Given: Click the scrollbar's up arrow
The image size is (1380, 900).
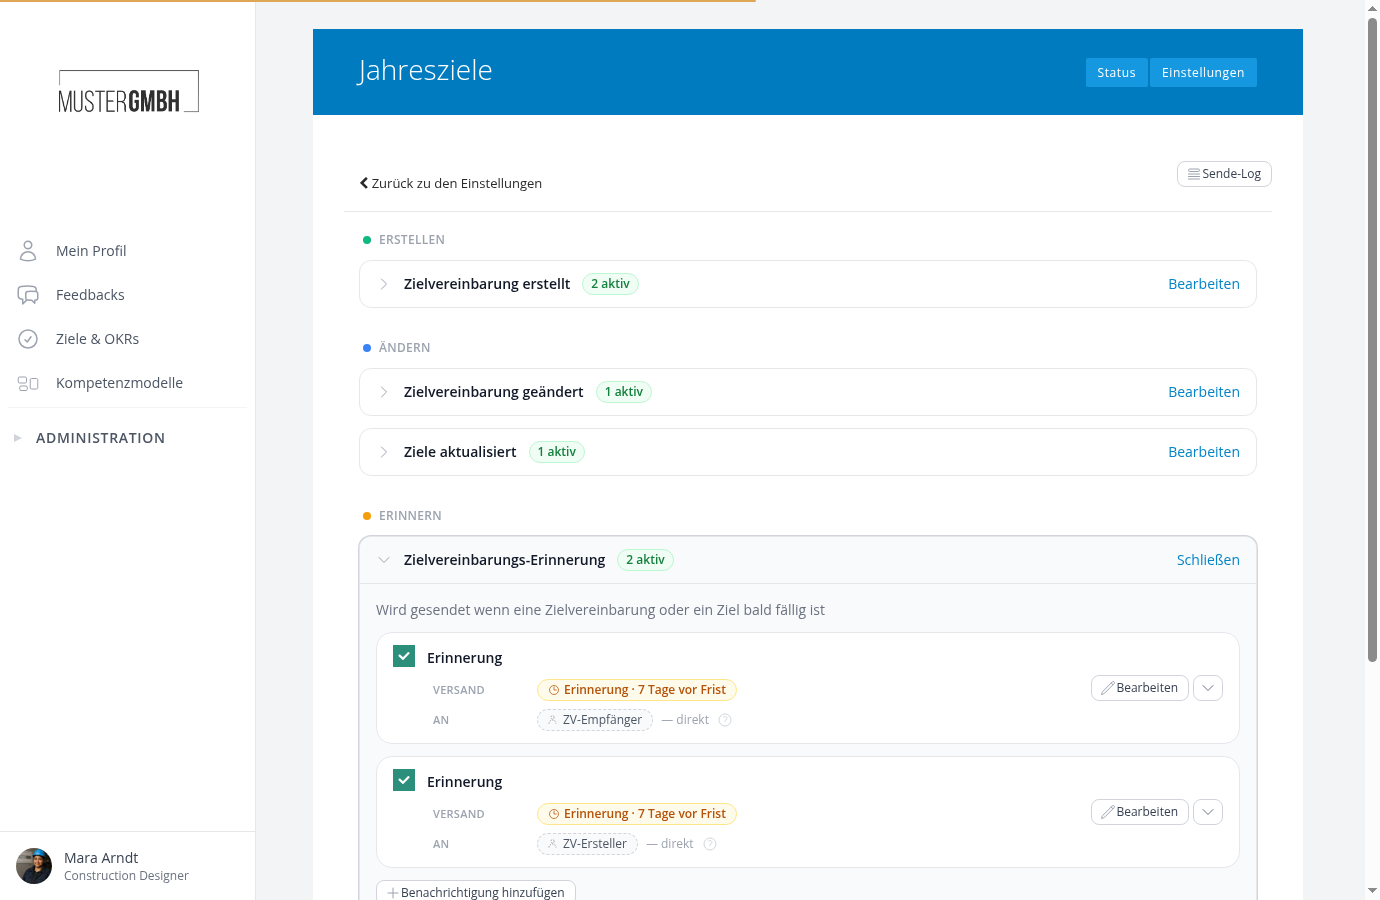Looking at the screenshot, I should (x=1372, y=8).
